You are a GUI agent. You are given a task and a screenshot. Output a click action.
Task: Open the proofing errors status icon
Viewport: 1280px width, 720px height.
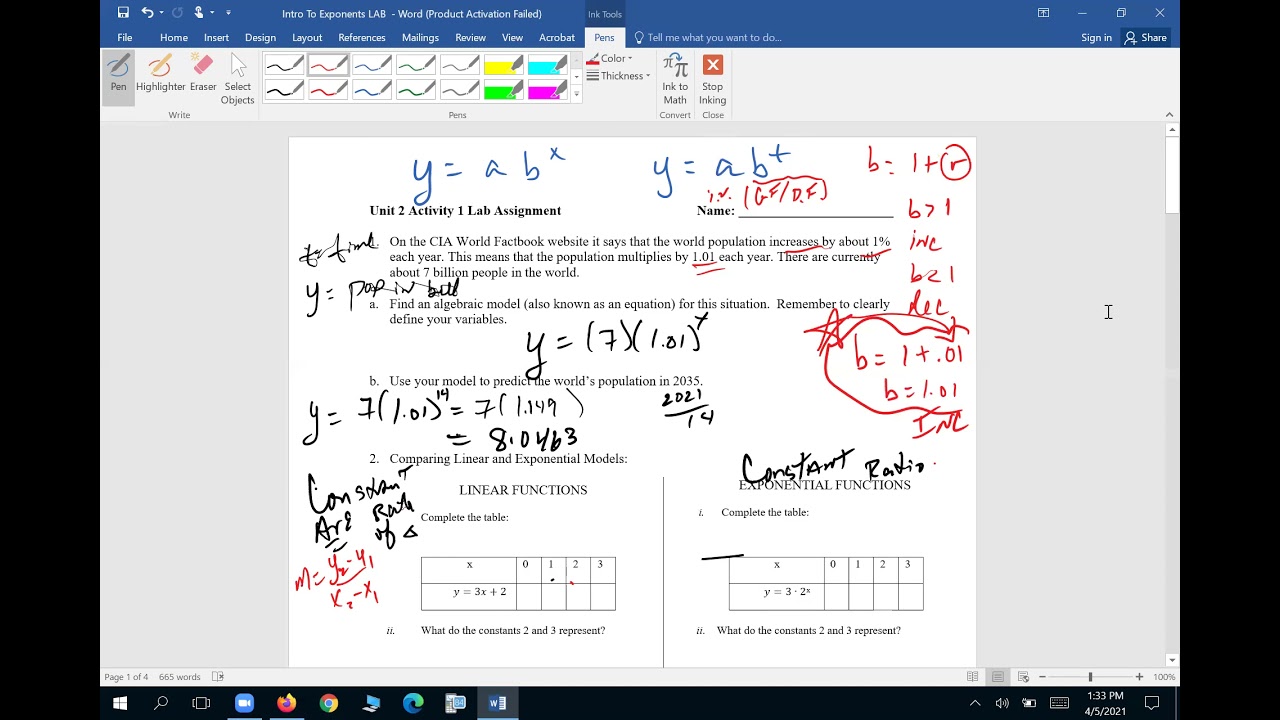click(x=218, y=677)
